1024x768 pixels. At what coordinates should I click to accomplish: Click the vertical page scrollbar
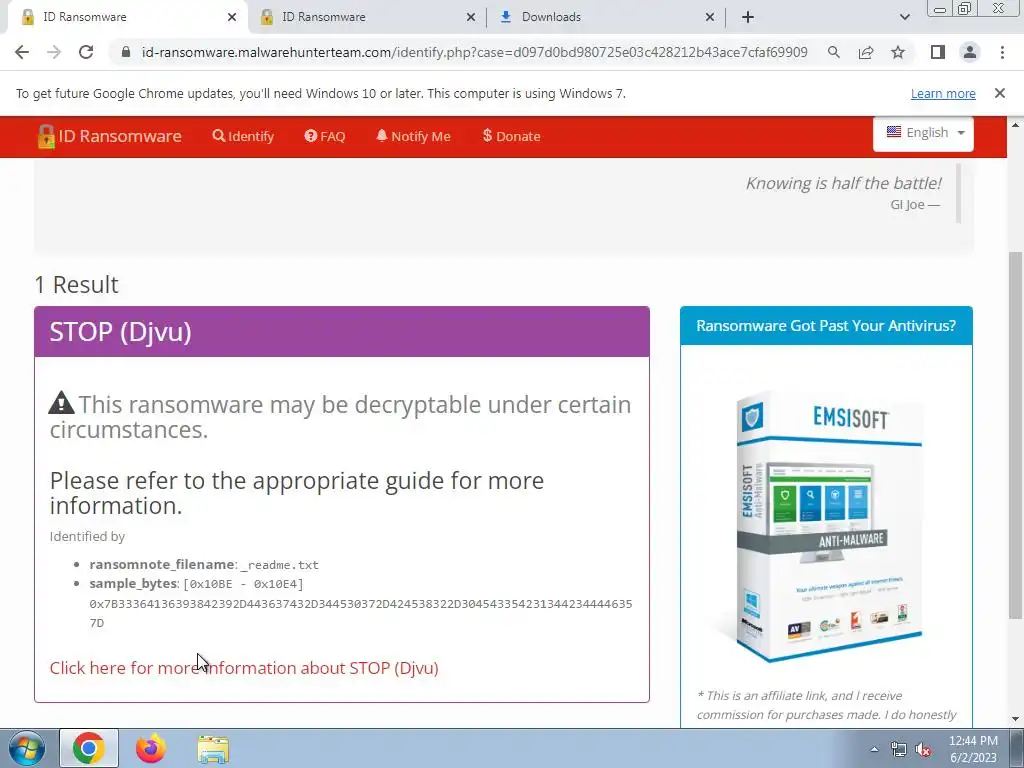click(x=1015, y=435)
